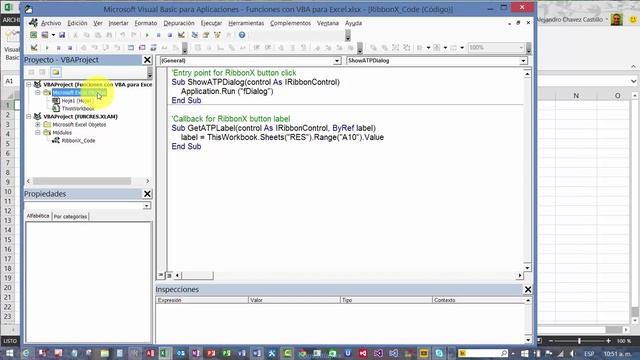Close the Proyecto panel with X
The width and height of the screenshot is (640, 360).
[x=147, y=60]
